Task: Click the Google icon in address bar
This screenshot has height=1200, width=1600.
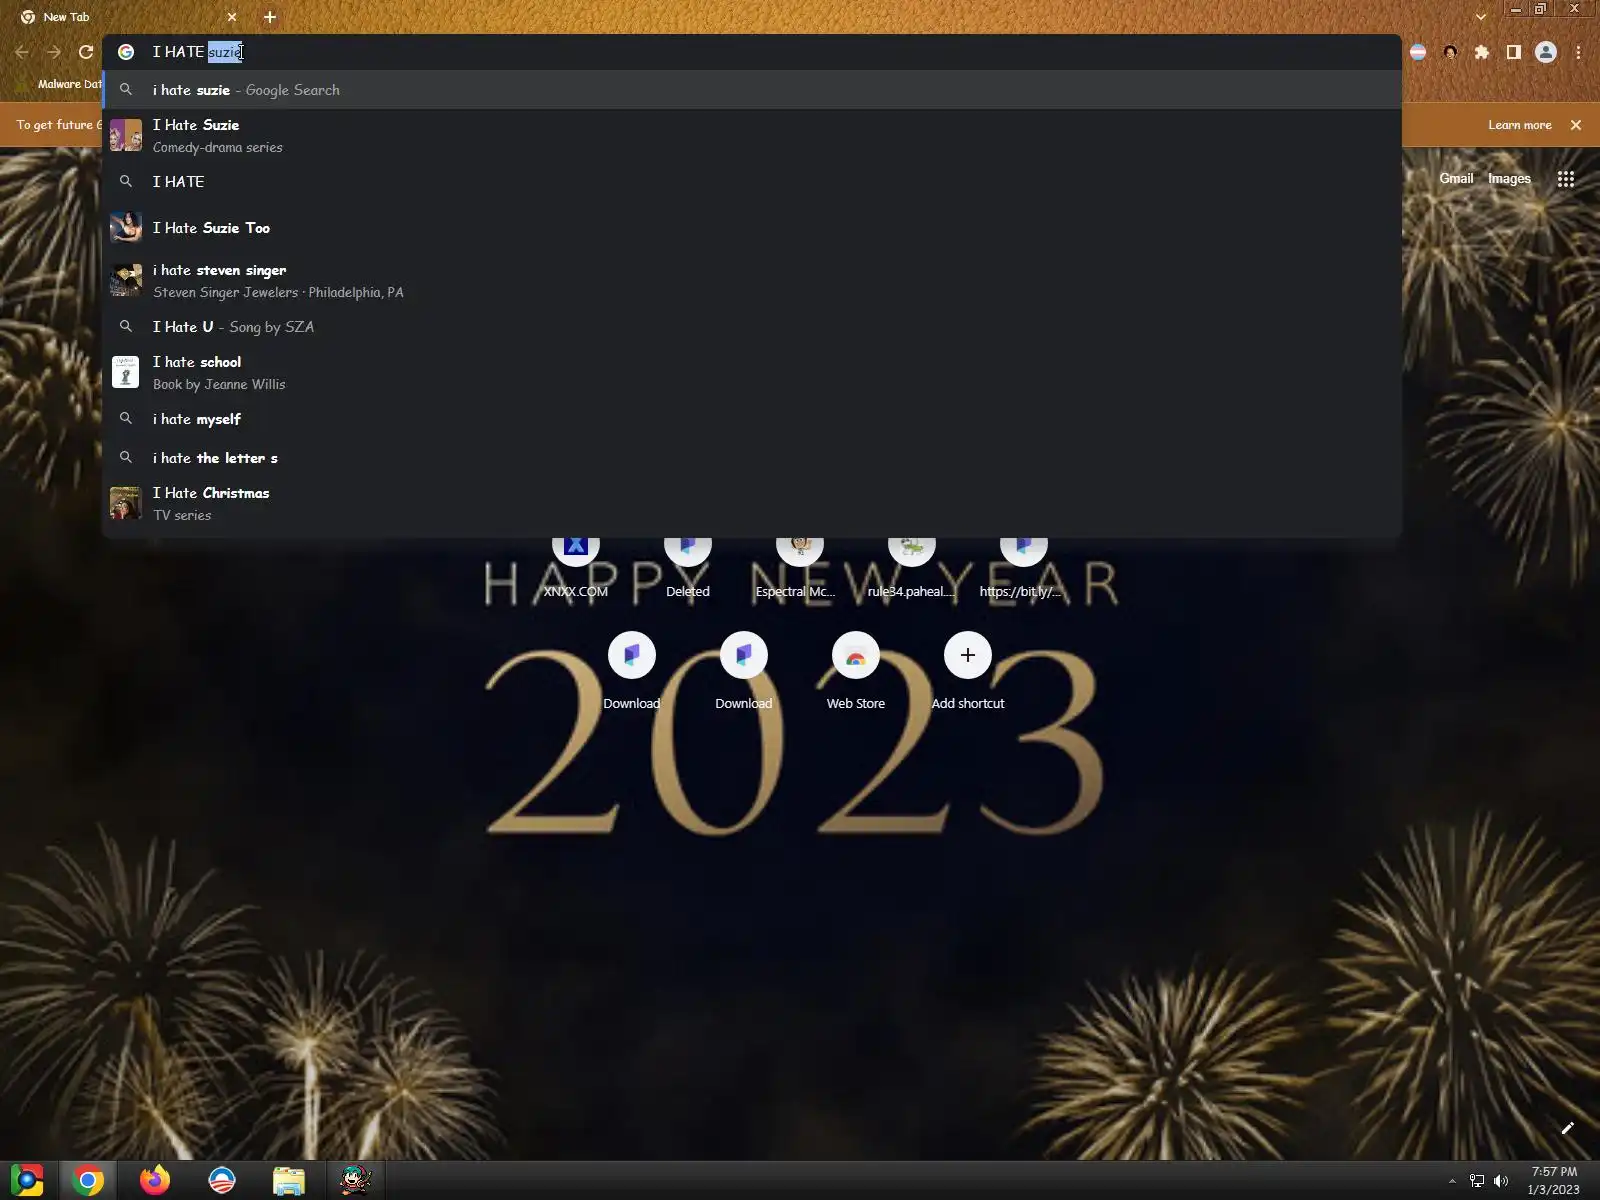Action: pos(126,52)
